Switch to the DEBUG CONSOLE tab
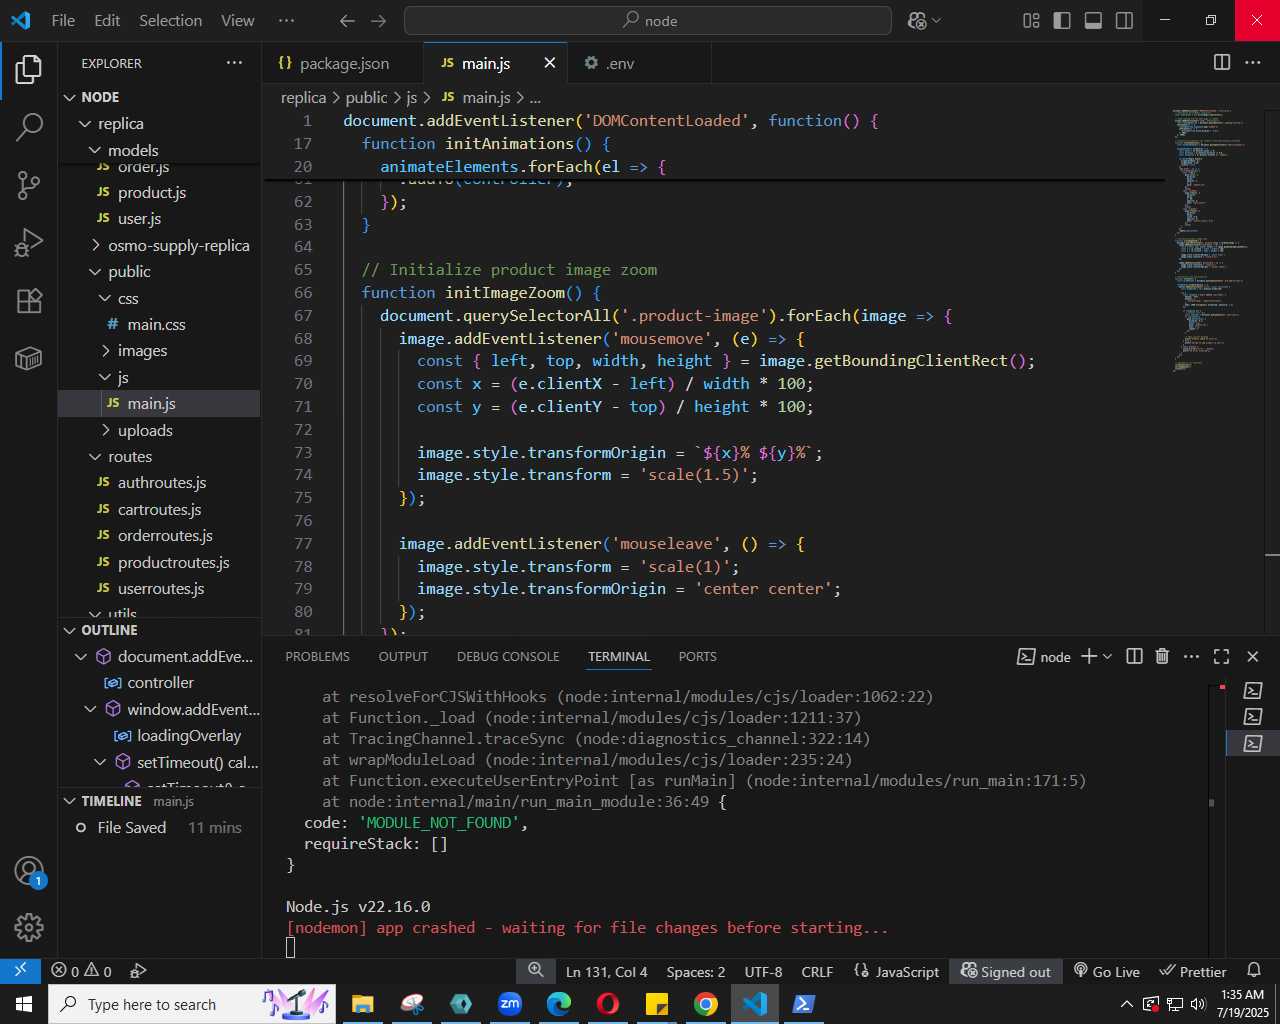This screenshot has width=1280, height=1024. click(508, 656)
